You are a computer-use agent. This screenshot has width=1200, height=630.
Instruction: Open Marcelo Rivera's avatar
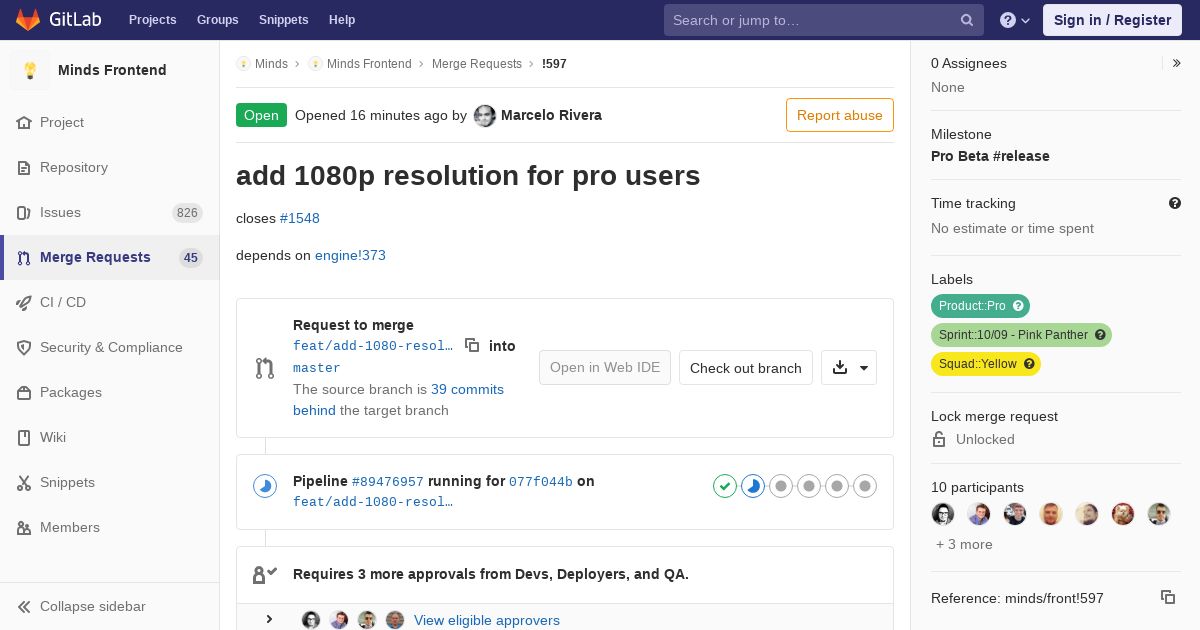click(x=485, y=116)
